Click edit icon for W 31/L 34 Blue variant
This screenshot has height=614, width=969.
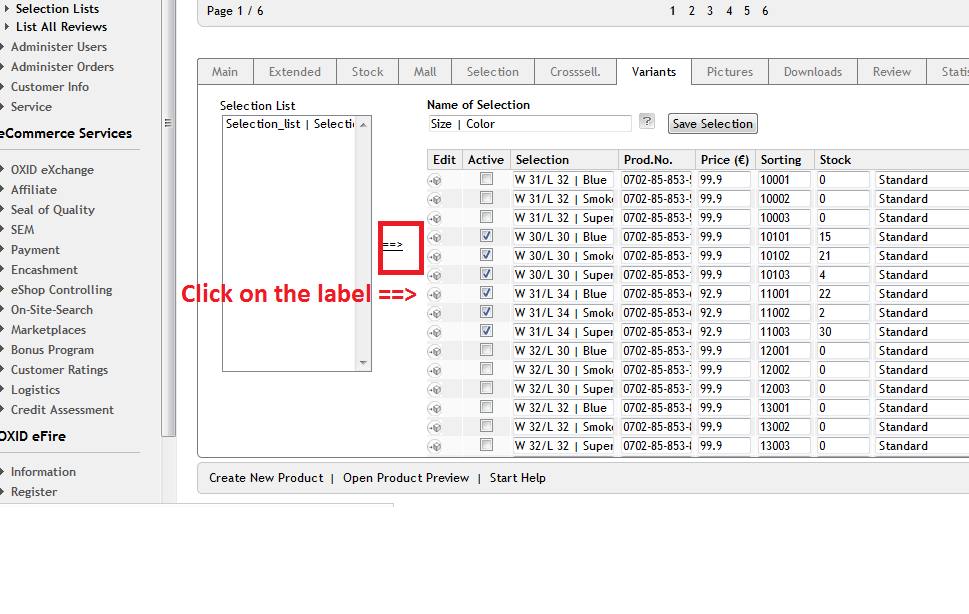[x=435, y=294]
